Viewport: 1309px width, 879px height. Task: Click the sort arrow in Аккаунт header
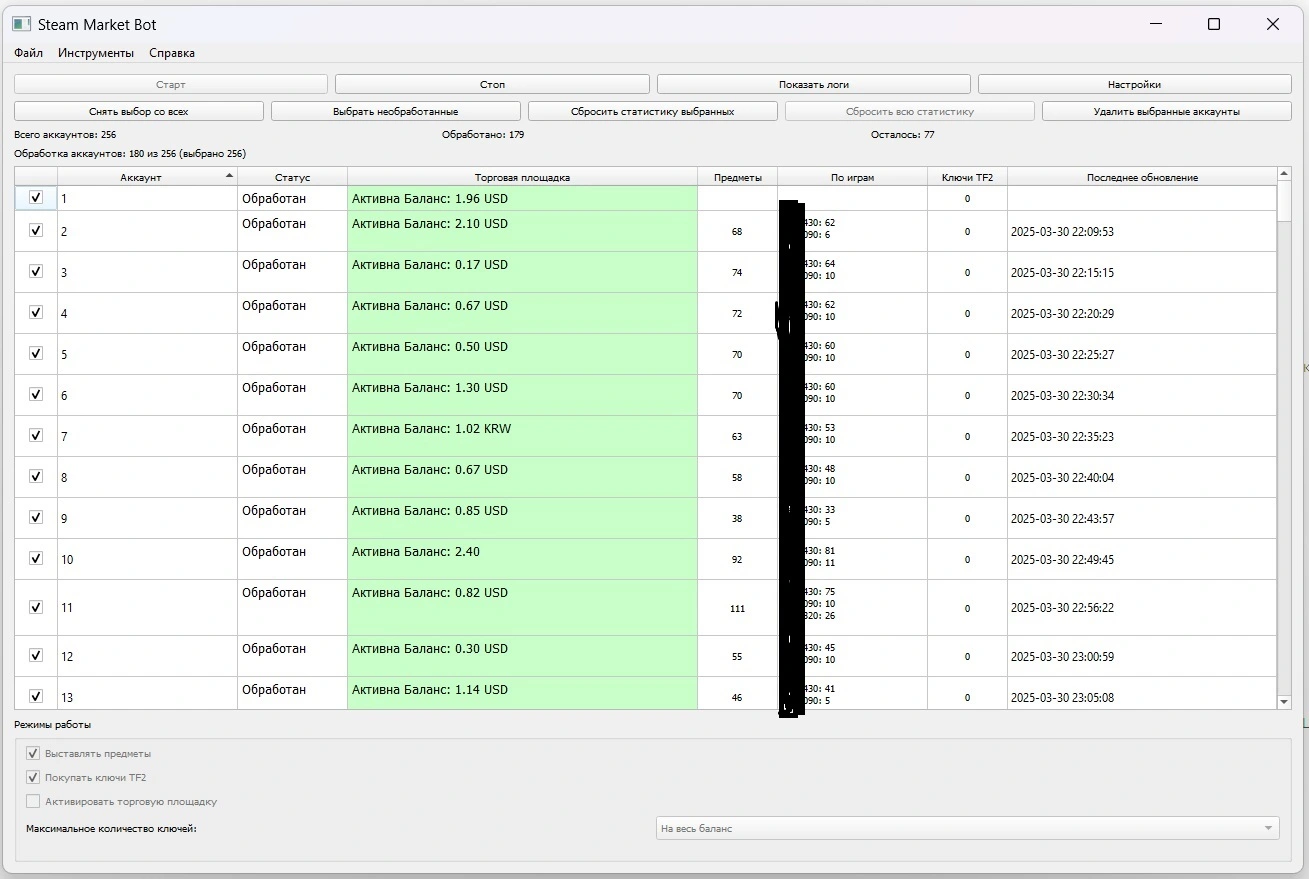point(229,176)
